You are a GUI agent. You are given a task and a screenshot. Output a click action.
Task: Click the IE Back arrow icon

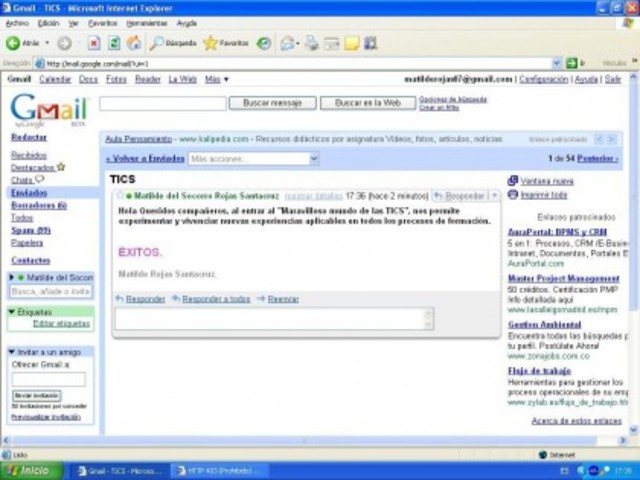pyautogui.click(x=13, y=43)
